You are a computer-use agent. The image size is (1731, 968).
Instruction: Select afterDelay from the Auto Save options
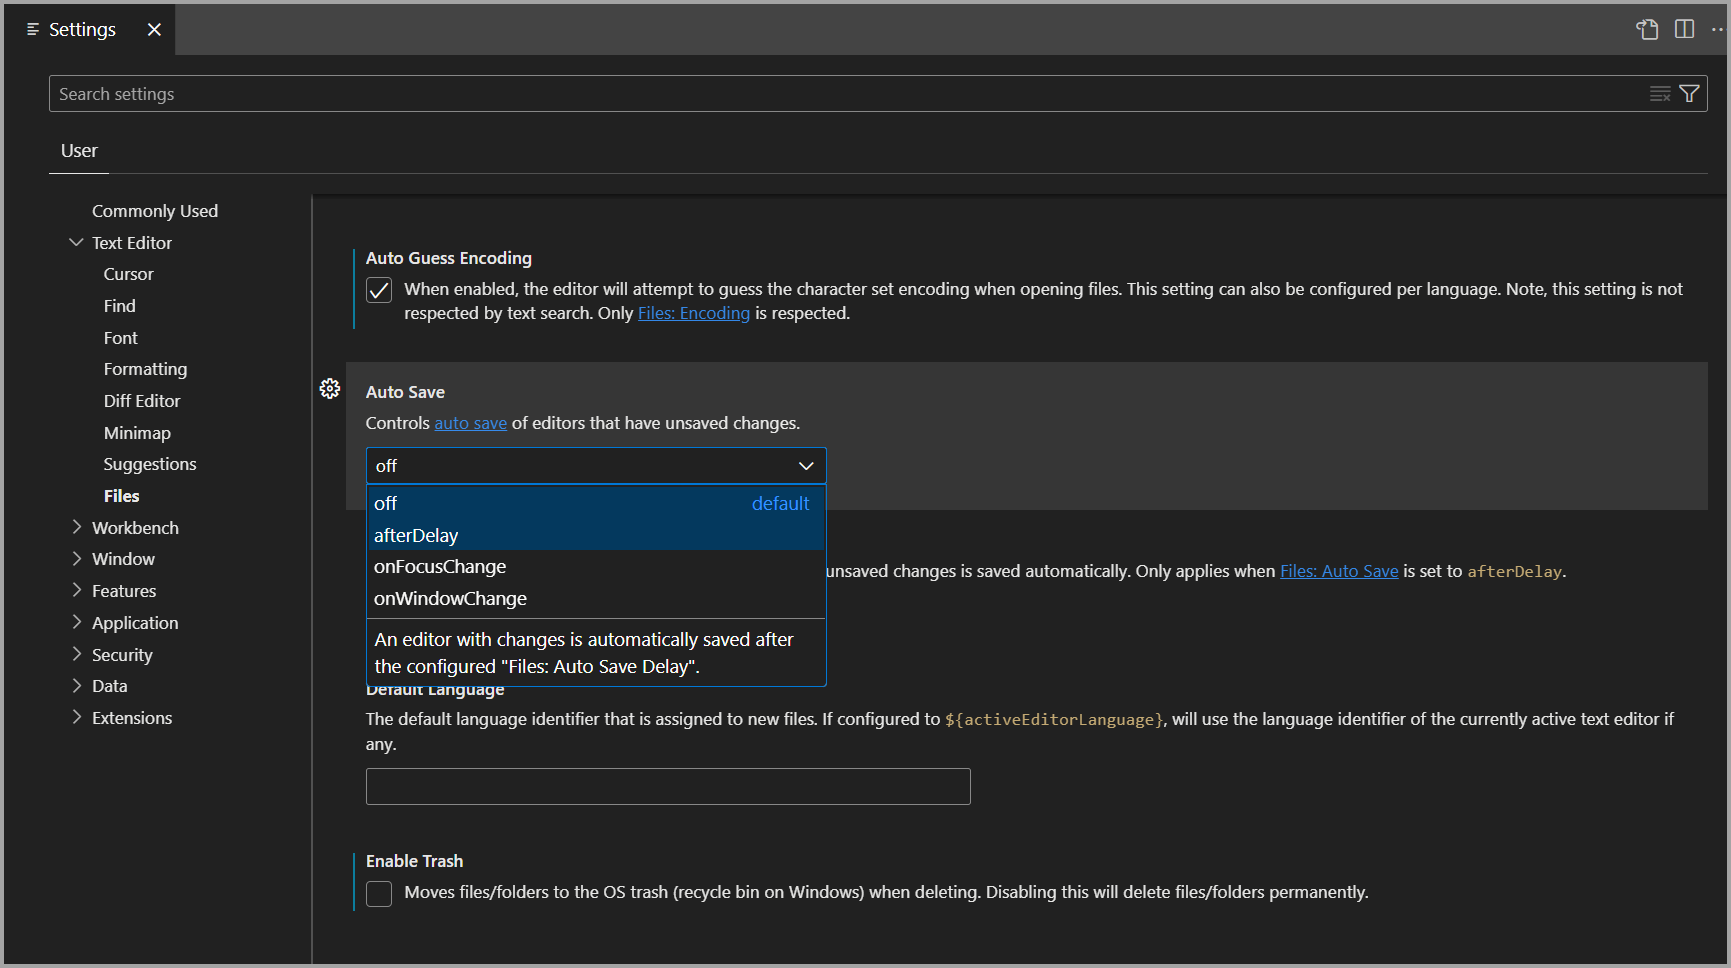416,535
